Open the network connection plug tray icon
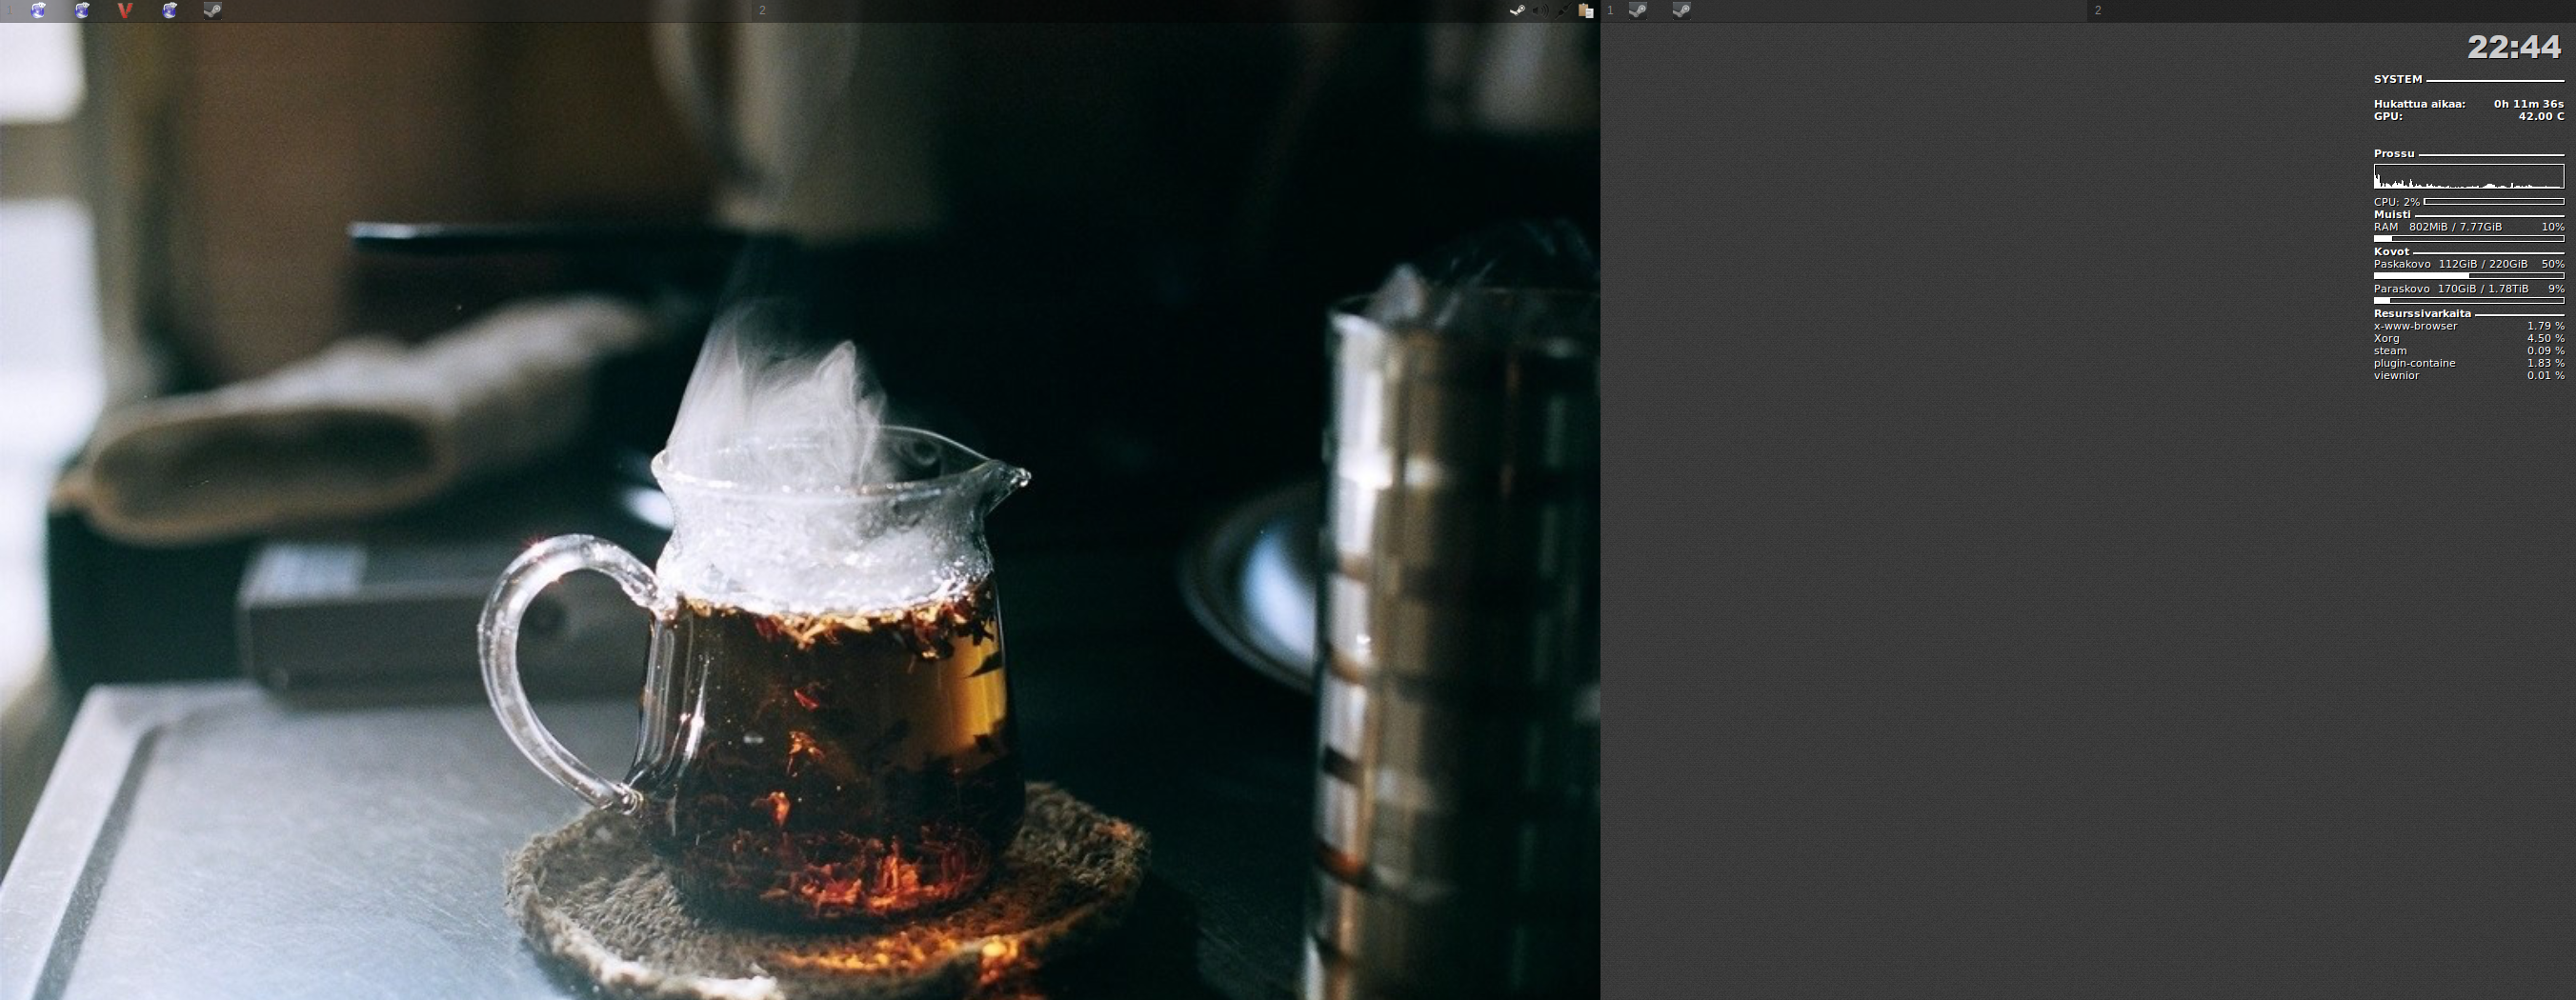The height and width of the screenshot is (1000, 2576). (1563, 10)
